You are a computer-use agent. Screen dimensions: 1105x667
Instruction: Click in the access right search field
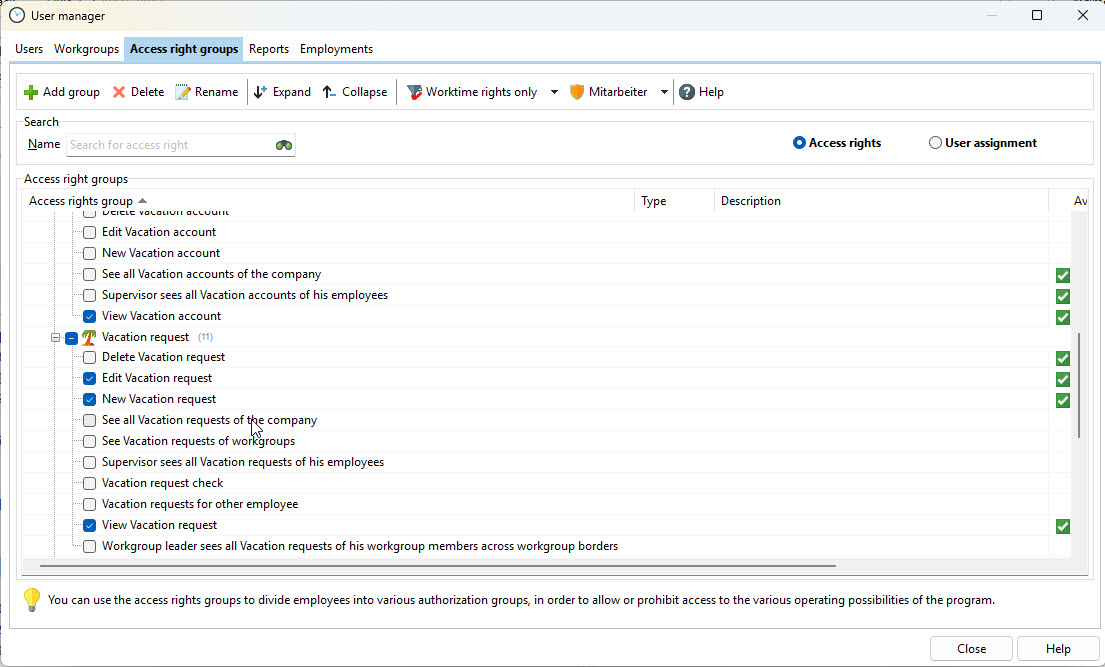pyautogui.click(x=170, y=145)
